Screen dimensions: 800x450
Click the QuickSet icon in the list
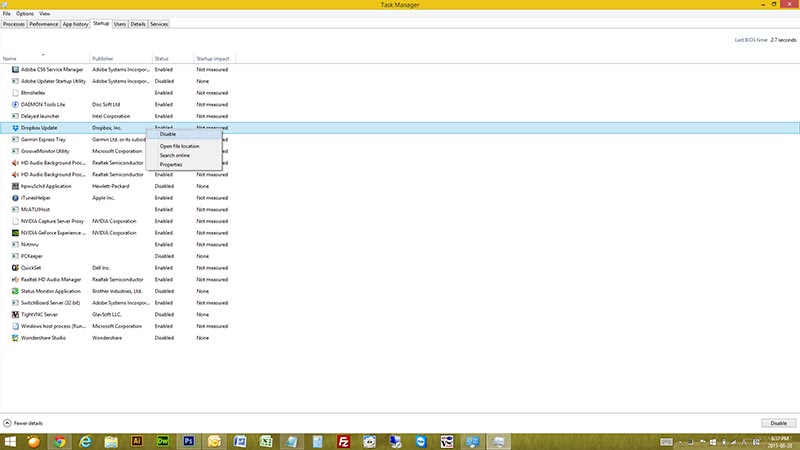(15, 268)
